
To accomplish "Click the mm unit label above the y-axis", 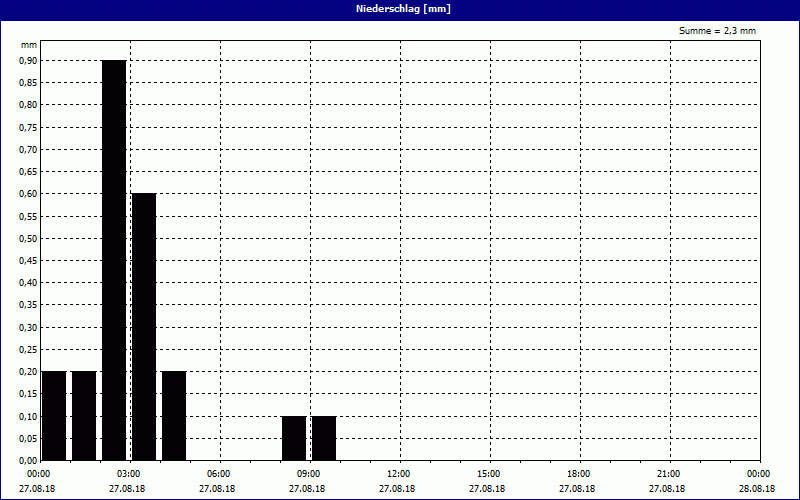I will coord(29,45).
